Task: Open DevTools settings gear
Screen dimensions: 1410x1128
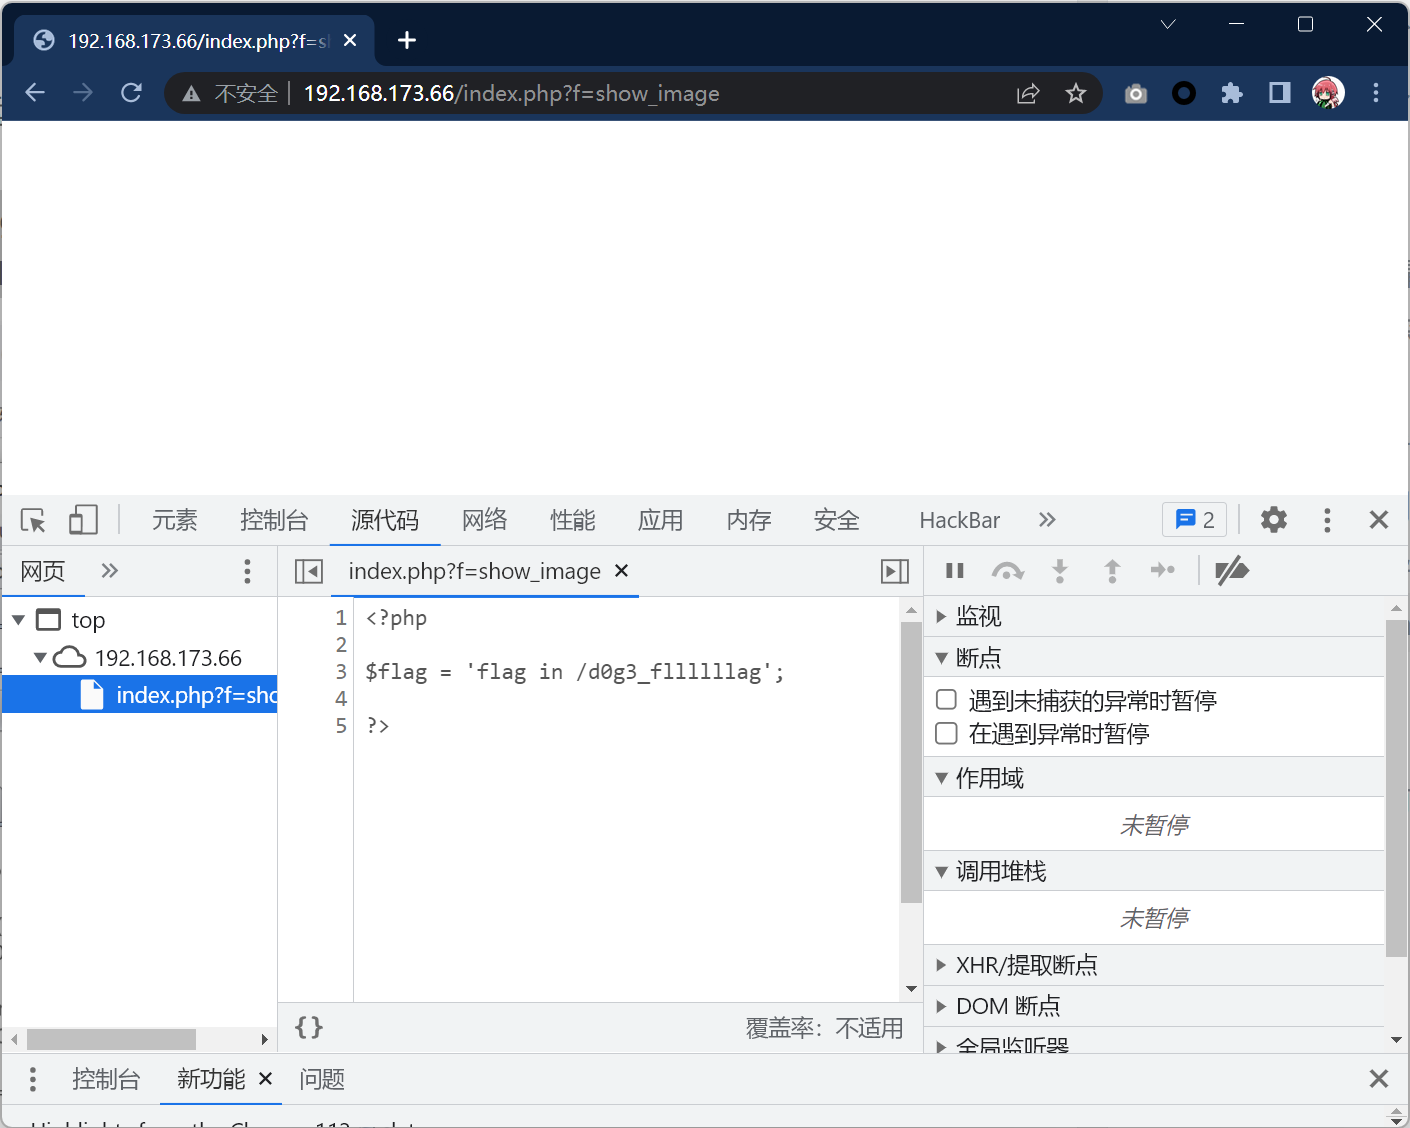Action: click(1273, 520)
